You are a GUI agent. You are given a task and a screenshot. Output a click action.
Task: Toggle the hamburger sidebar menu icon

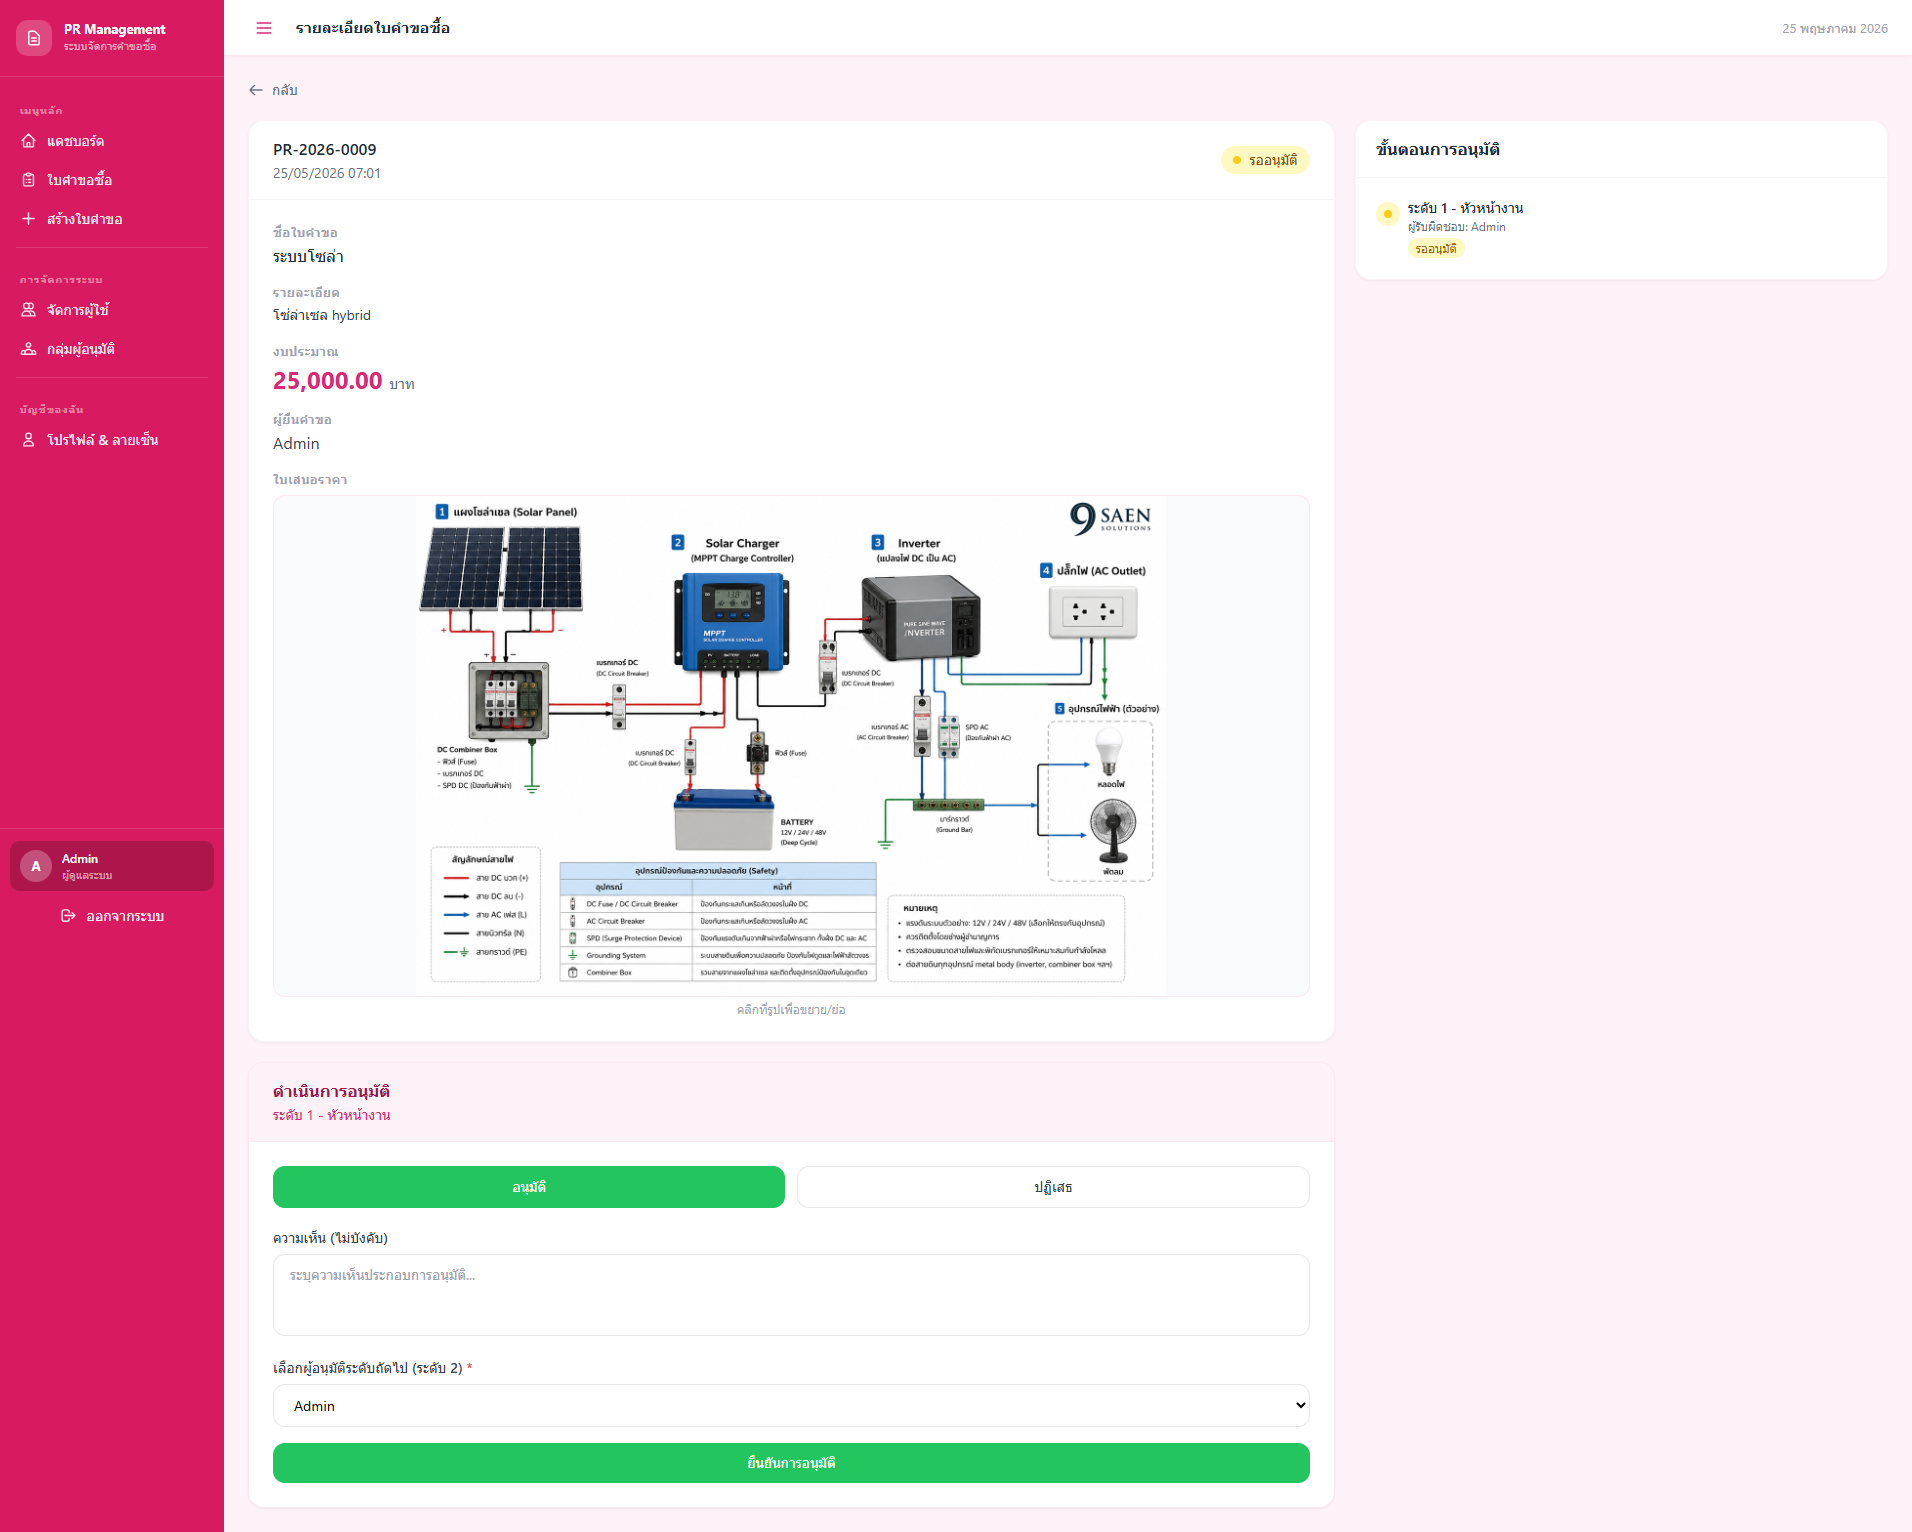click(264, 28)
